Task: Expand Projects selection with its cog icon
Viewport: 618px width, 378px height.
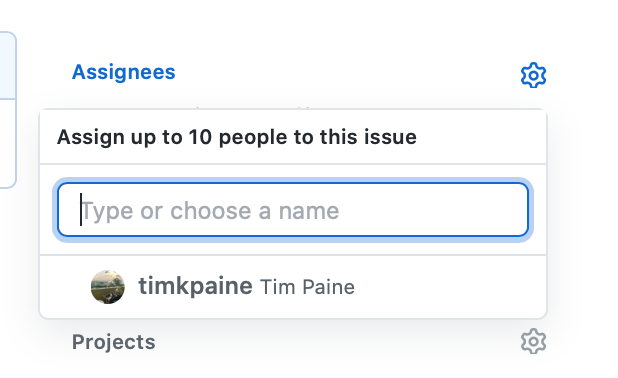Action: tap(533, 341)
